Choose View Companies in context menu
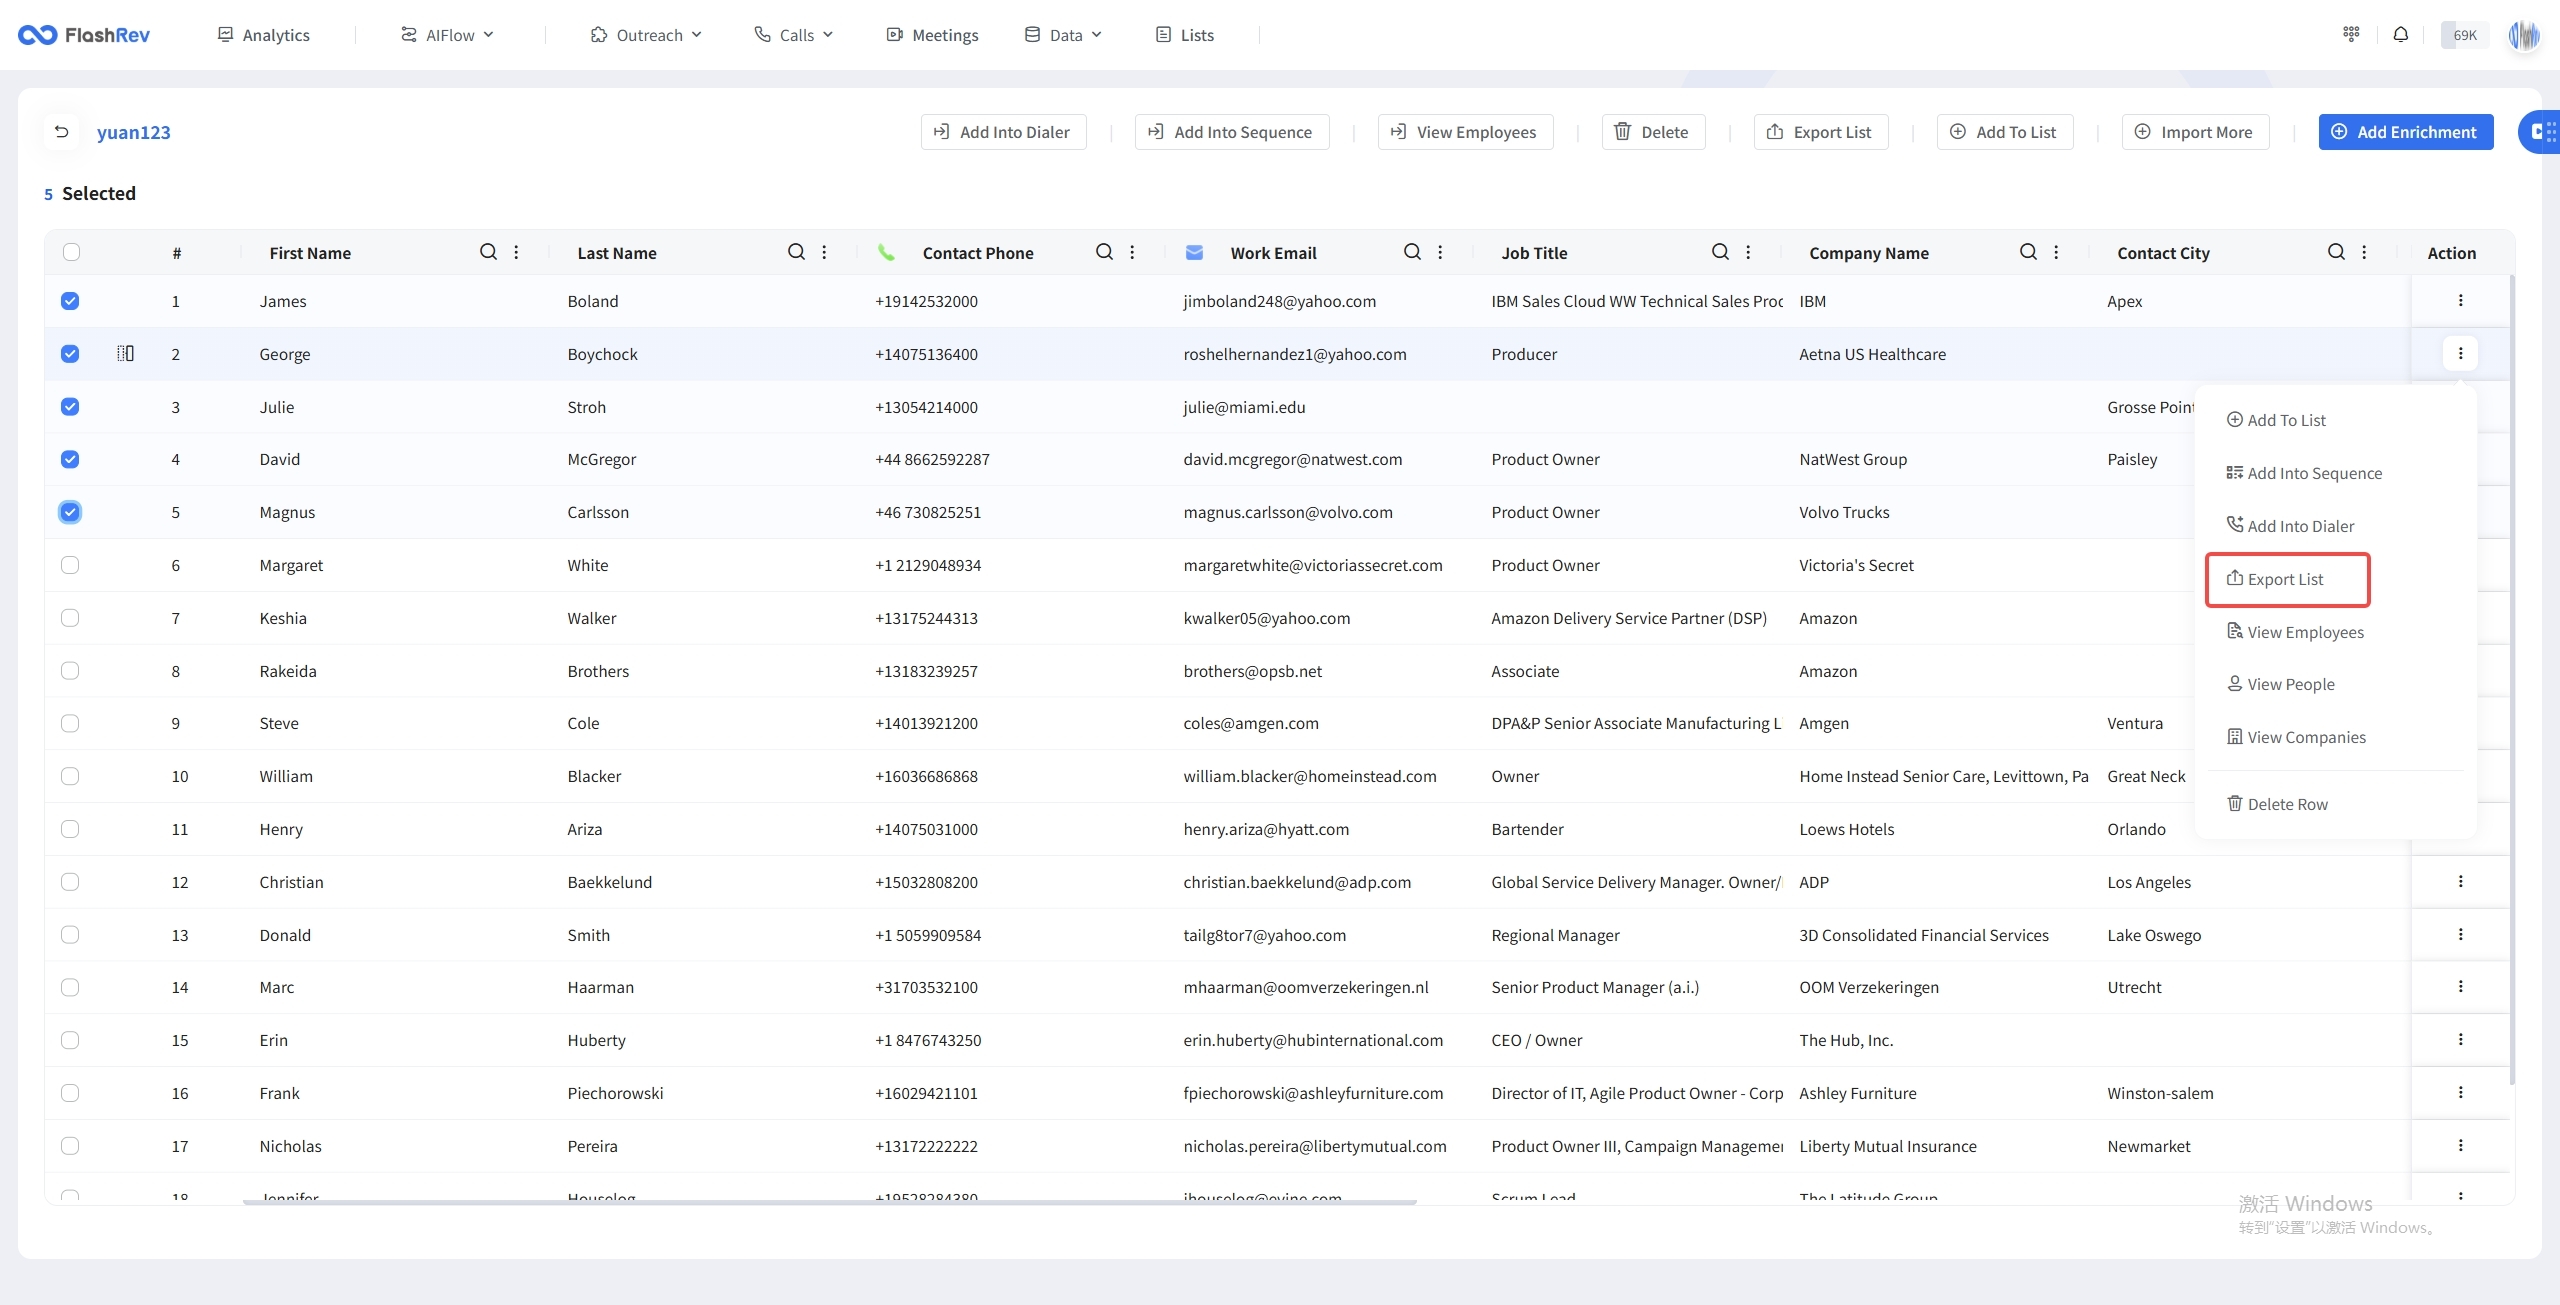This screenshot has width=2560, height=1305. tap(2296, 737)
